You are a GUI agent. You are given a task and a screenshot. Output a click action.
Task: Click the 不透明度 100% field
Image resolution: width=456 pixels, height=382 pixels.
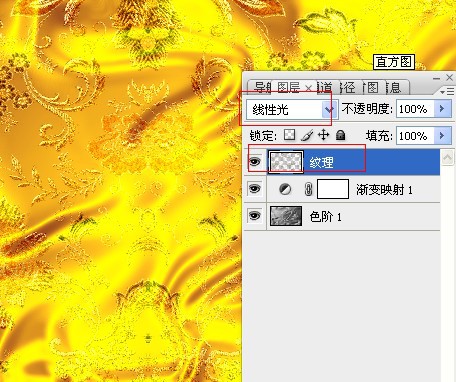[x=415, y=109]
